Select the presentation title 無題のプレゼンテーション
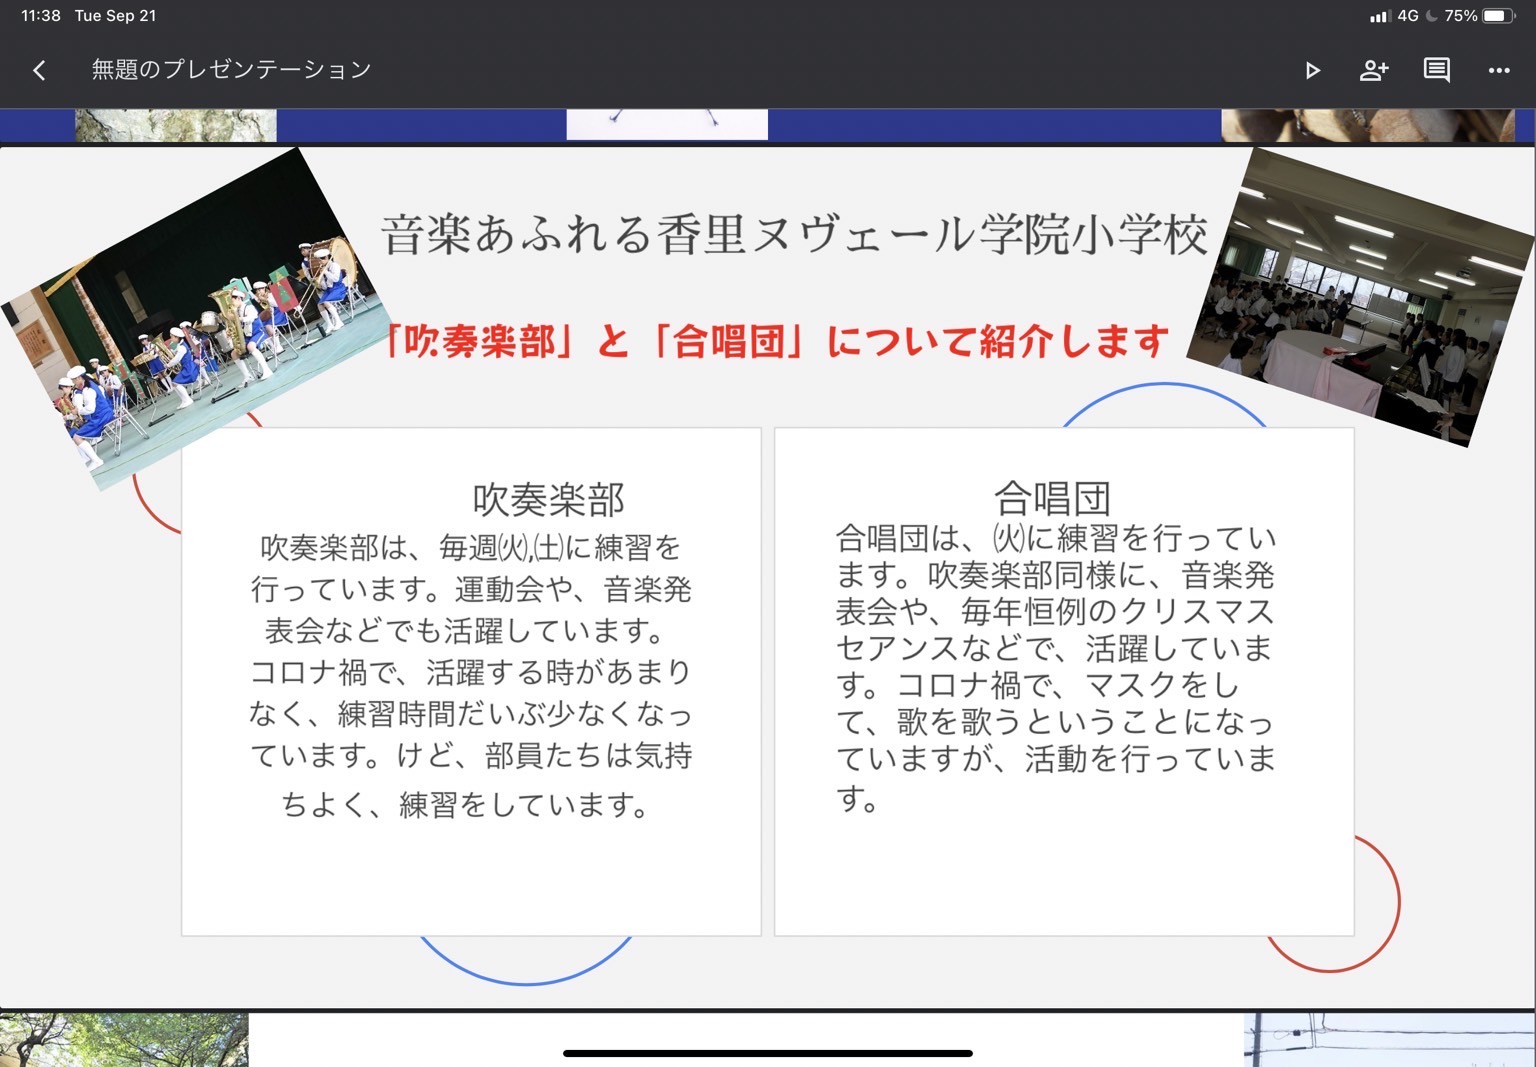 [232, 69]
